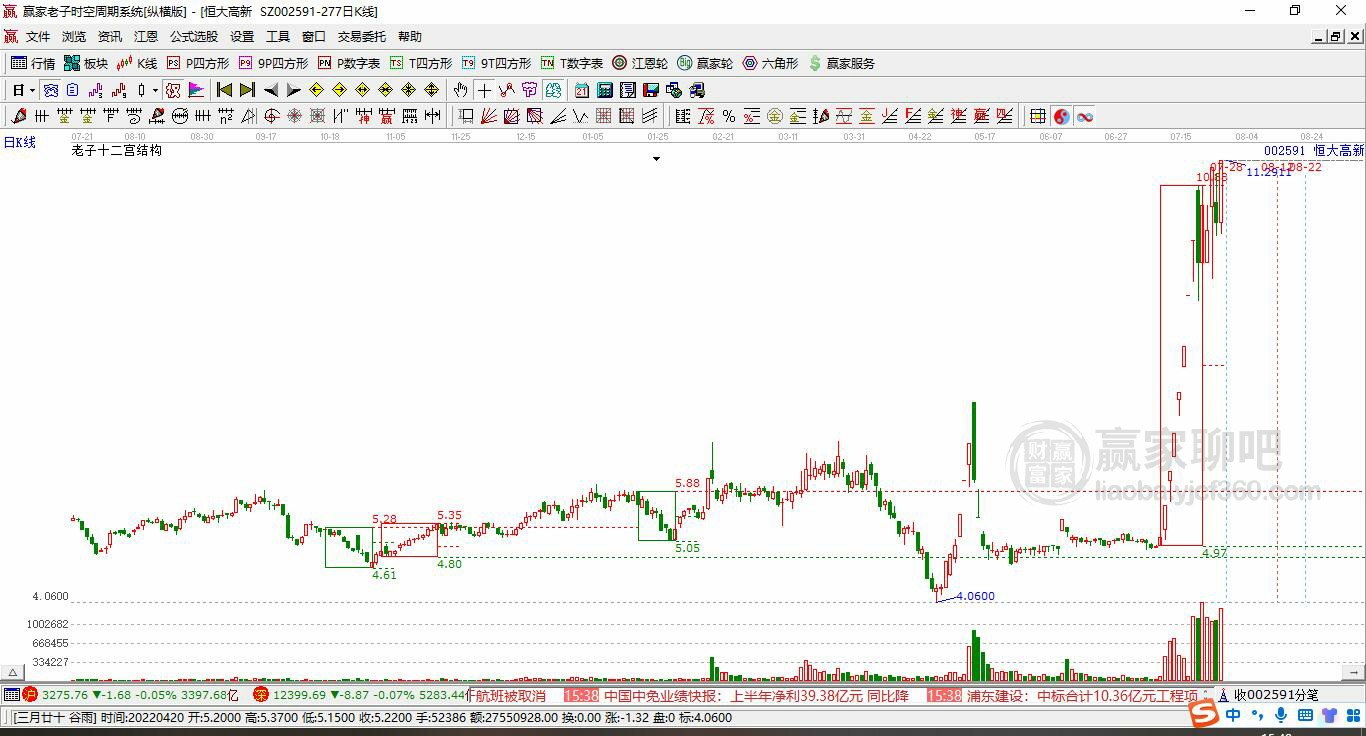Open the 文件 menu
The width and height of the screenshot is (1366, 736).
[38, 37]
